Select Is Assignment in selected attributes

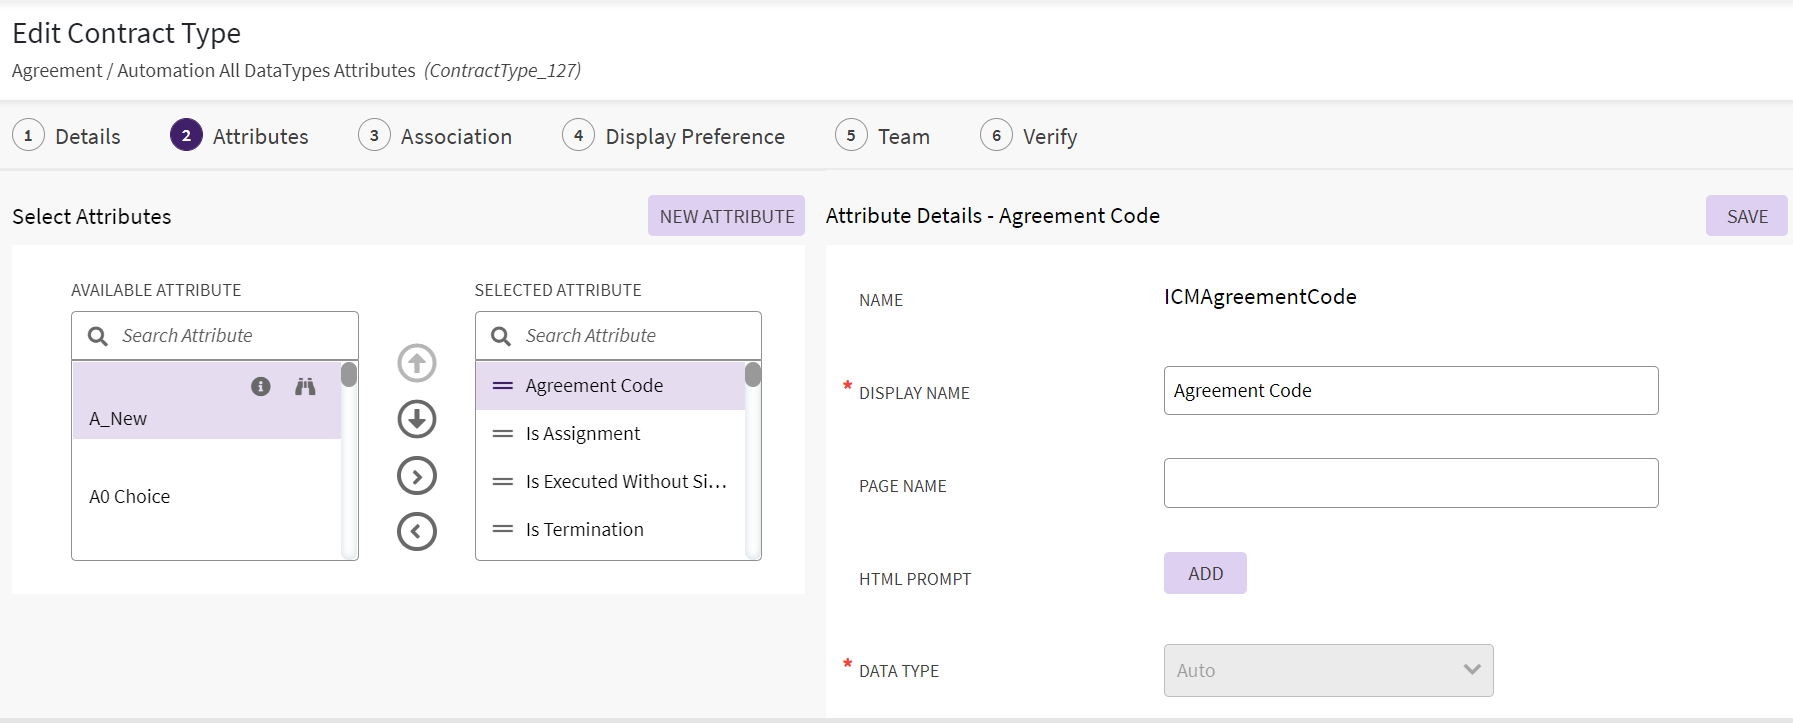[583, 434]
